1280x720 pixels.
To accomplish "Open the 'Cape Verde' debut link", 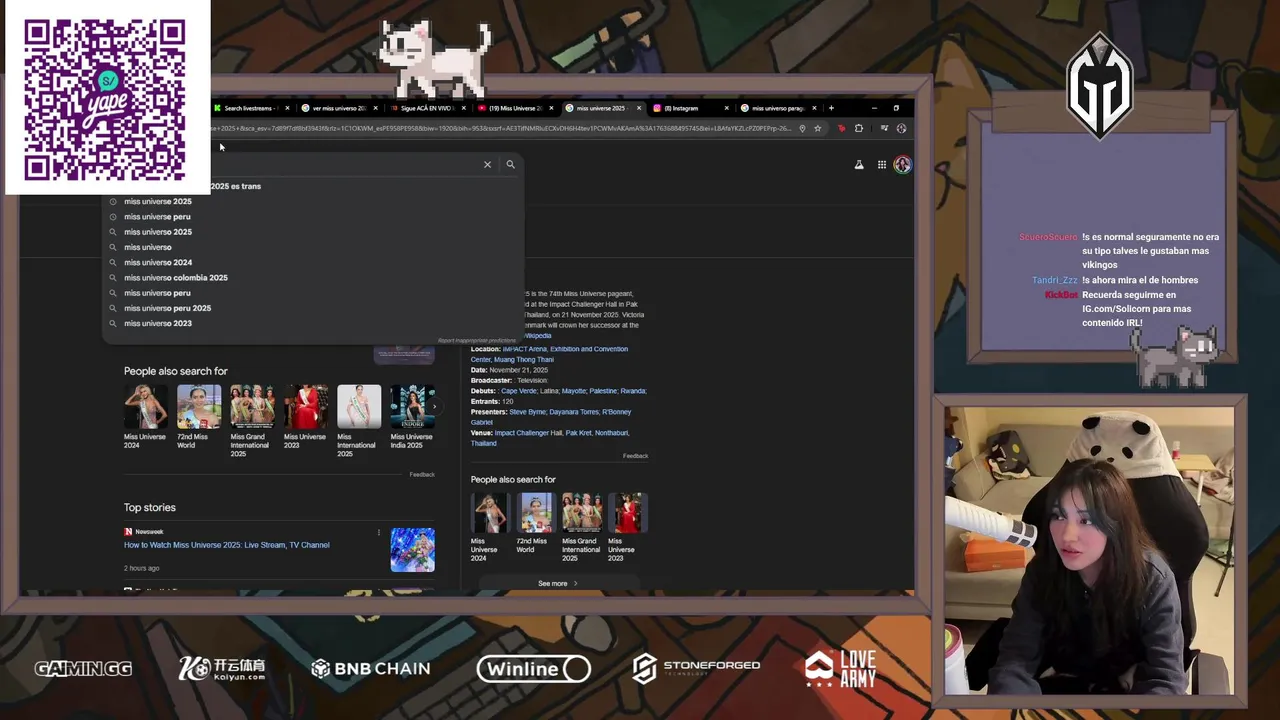I will coord(517,391).
